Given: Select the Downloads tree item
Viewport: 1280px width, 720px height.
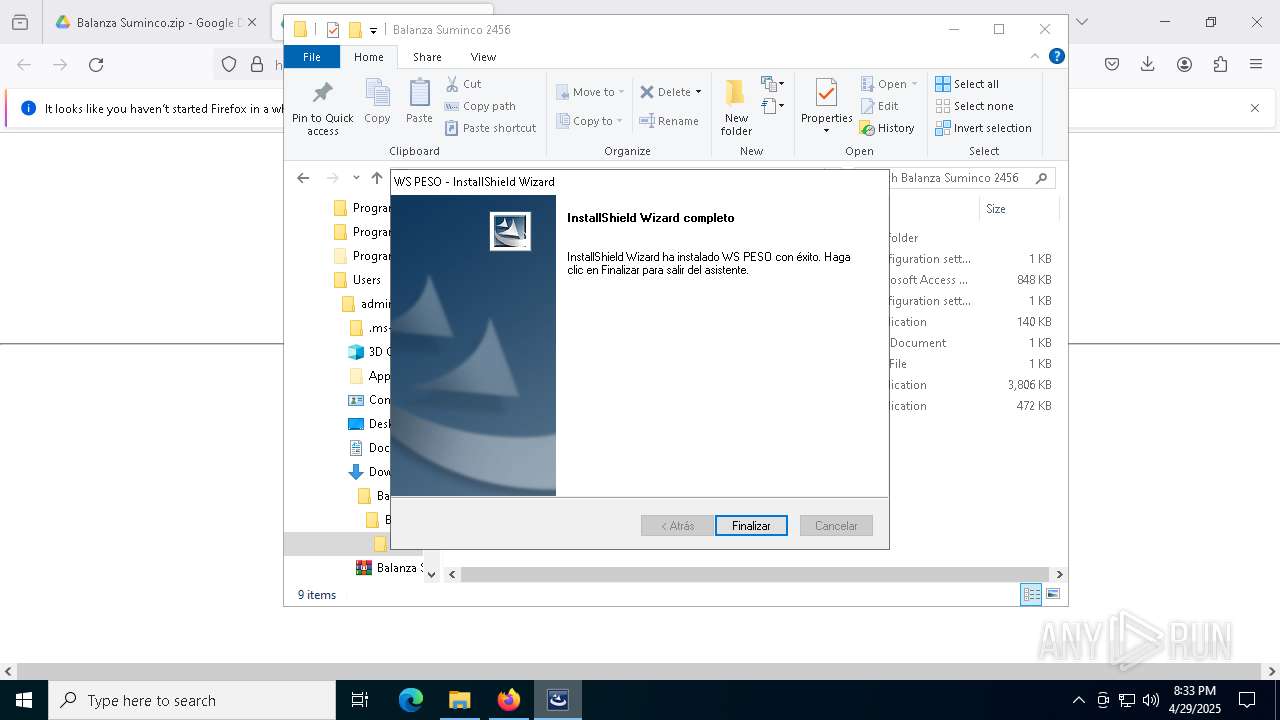Looking at the screenshot, I should 370,472.
